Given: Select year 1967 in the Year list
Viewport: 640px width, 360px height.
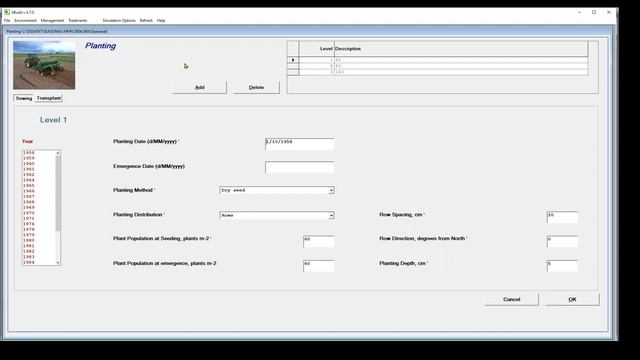Looking at the screenshot, I should click(29, 196).
